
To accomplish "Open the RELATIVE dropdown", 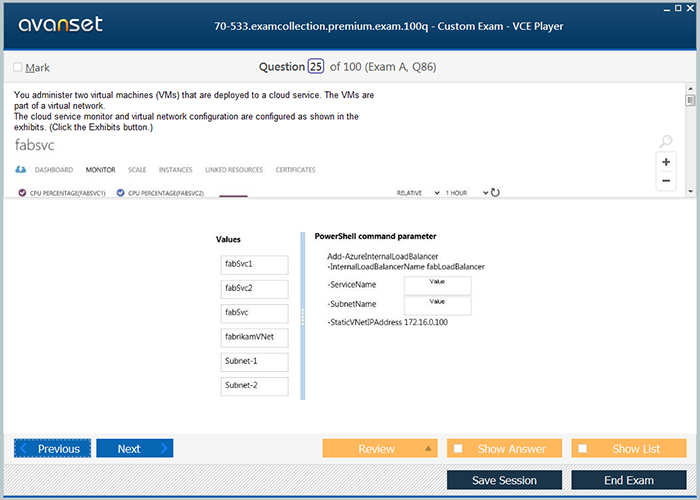I will [418, 193].
